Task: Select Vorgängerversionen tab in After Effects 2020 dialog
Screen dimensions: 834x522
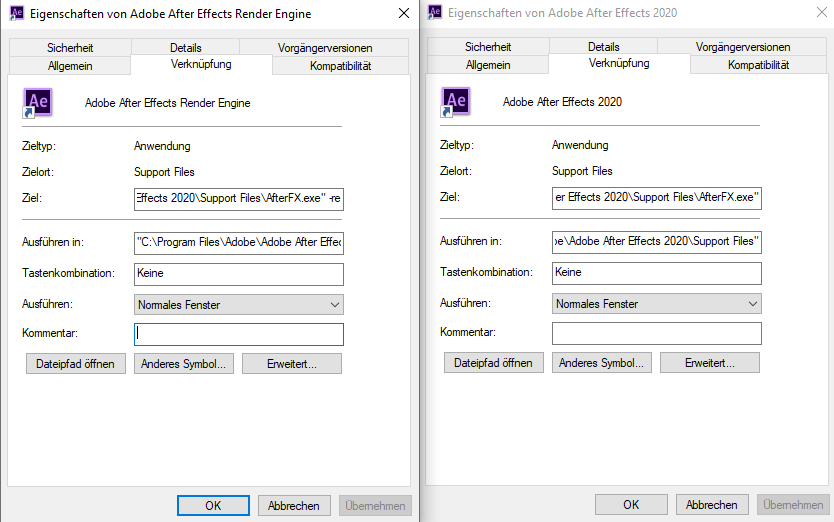Action: [x=744, y=47]
